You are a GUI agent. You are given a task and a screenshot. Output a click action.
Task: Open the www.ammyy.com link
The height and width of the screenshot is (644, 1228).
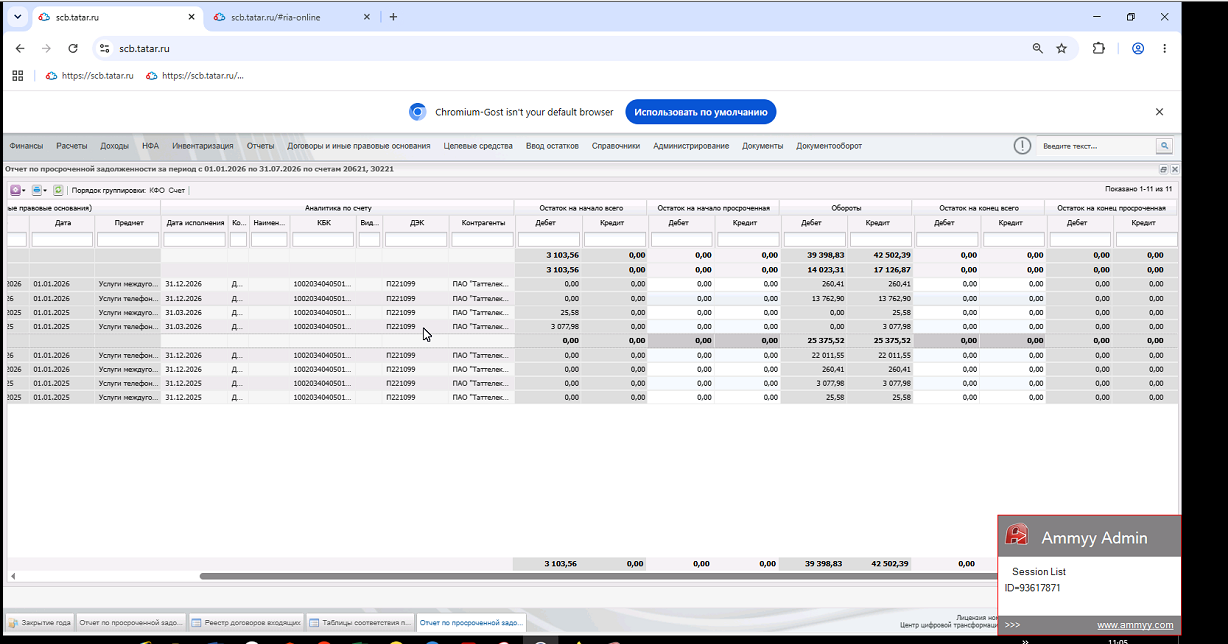click(x=1135, y=625)
